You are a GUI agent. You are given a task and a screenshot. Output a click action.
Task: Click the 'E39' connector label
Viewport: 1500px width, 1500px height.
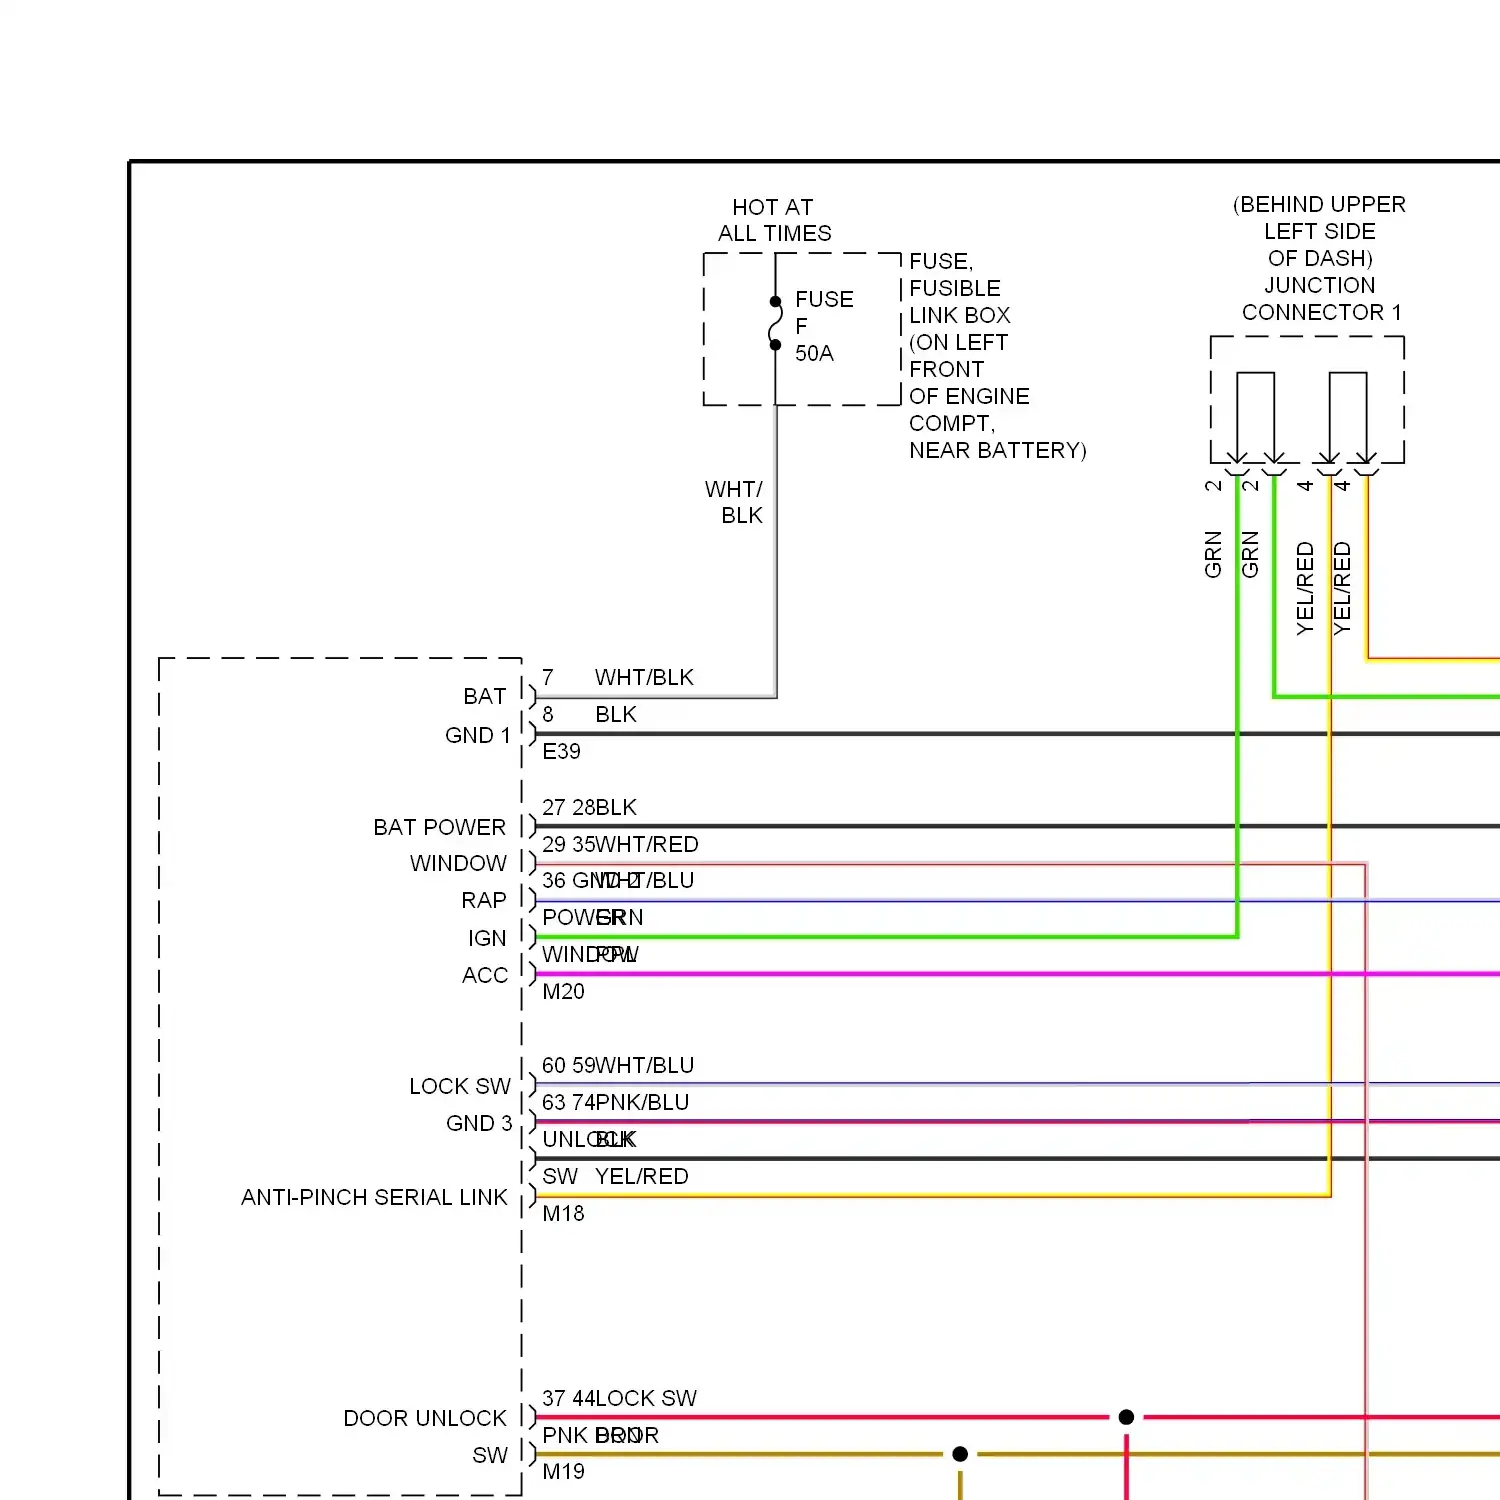[x=561, y=751]
